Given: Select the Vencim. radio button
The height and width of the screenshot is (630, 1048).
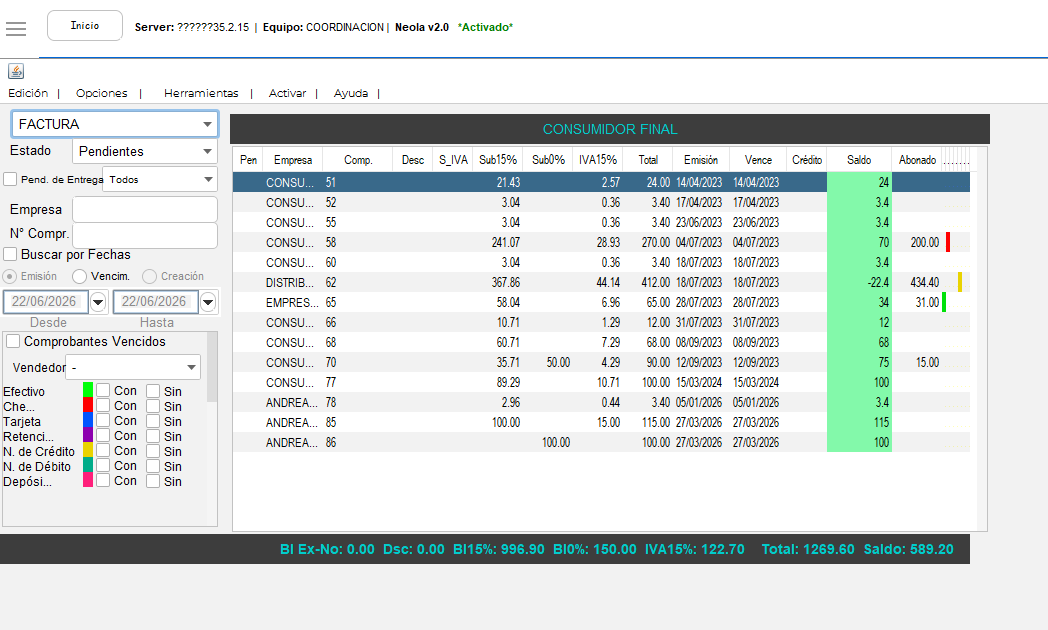Looking at the screenshot, I should pos(80,276).
